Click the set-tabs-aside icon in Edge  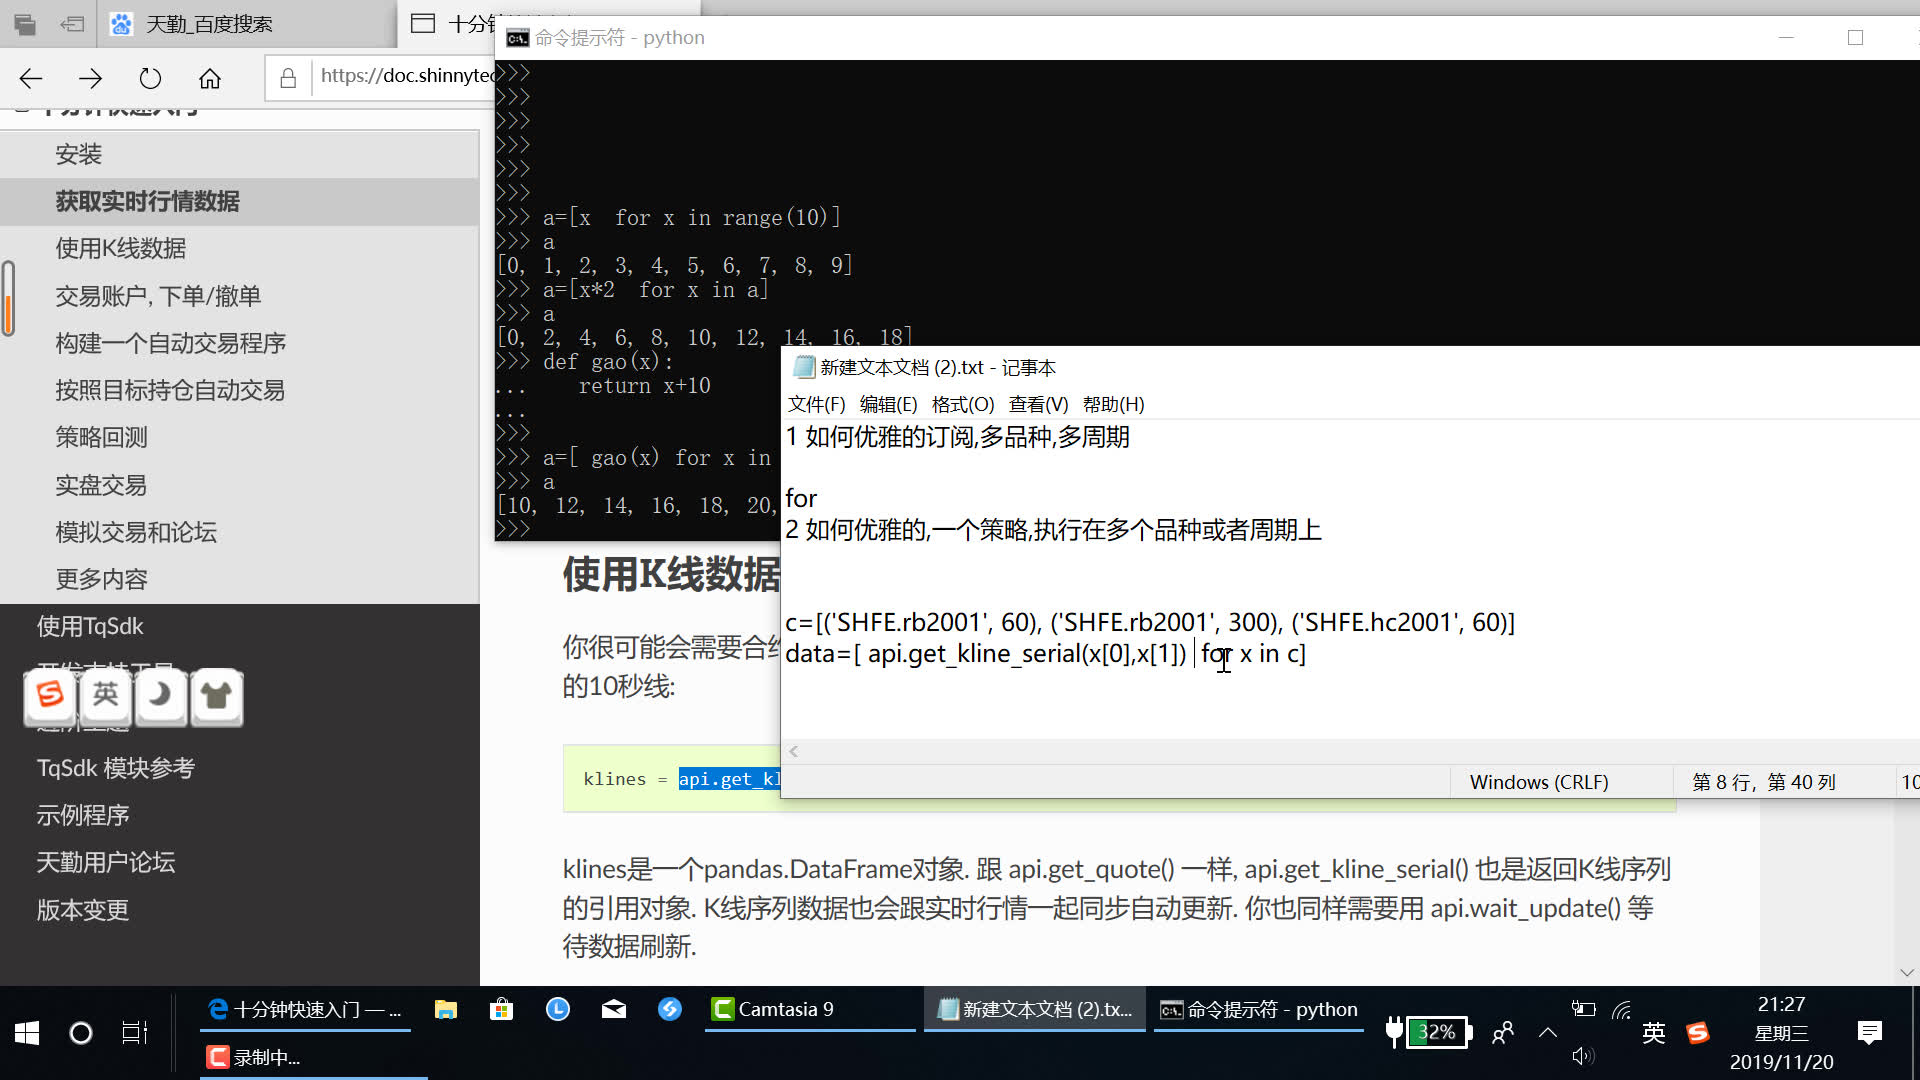click(72, 24)
